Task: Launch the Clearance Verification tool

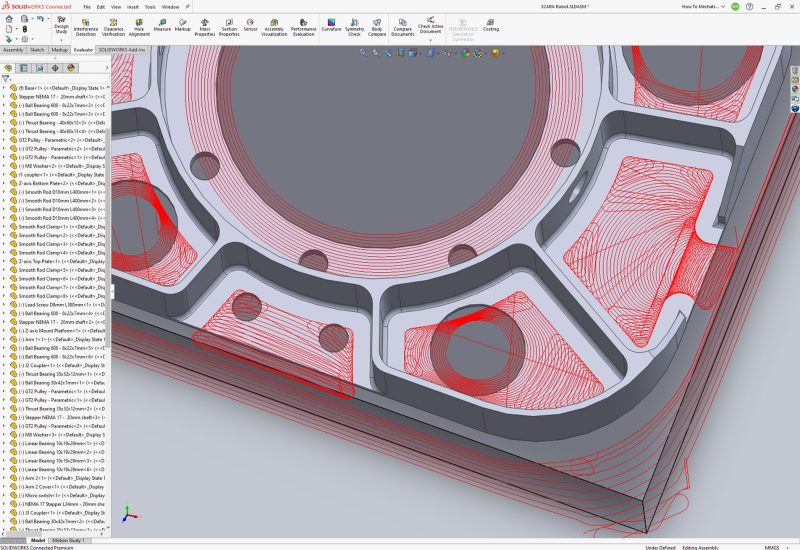Action: tap(113, 27)
